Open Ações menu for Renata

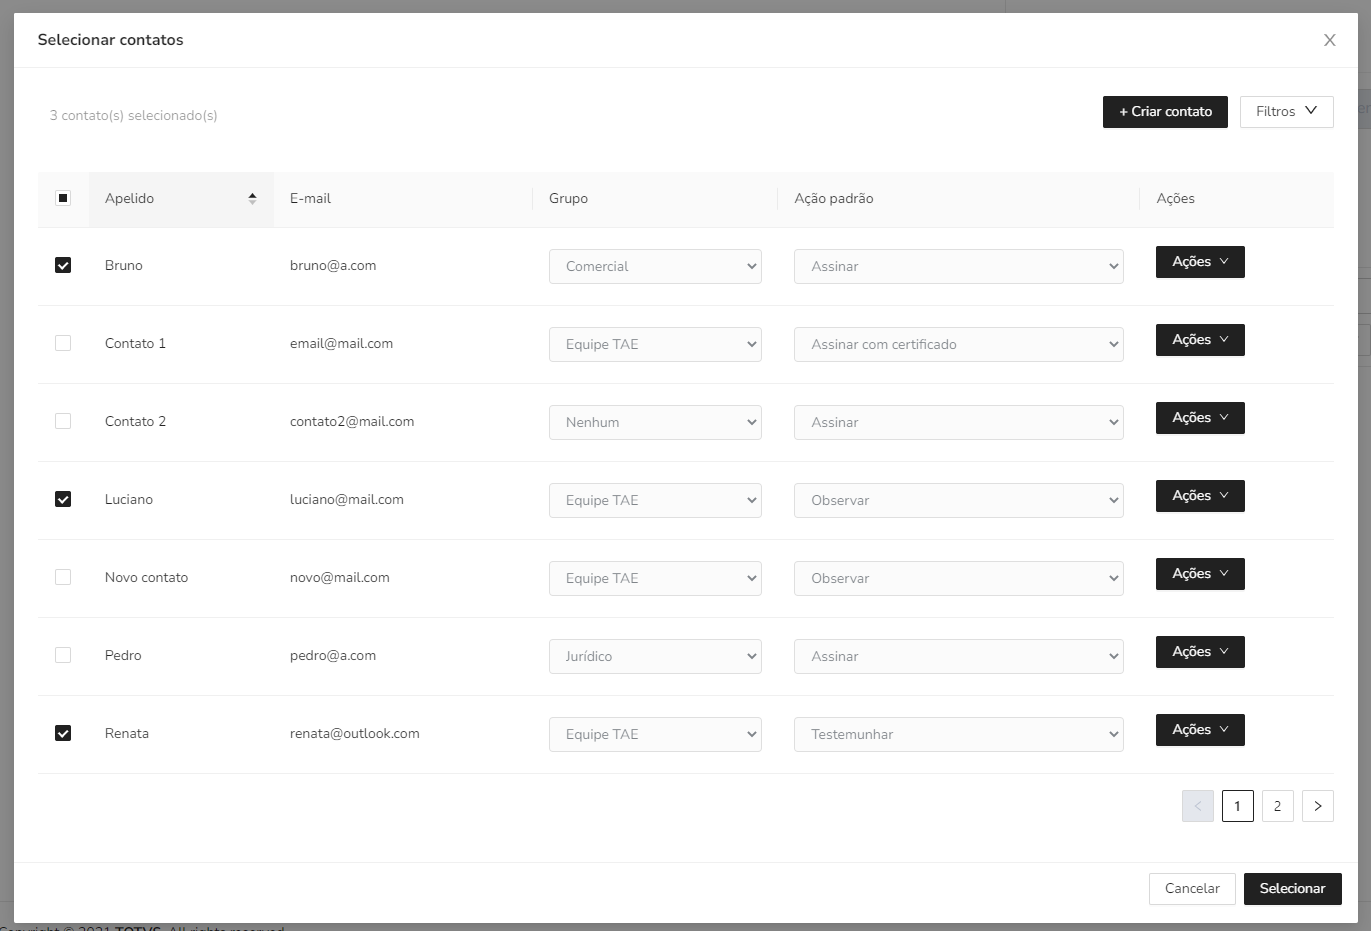coord(1199,730)
